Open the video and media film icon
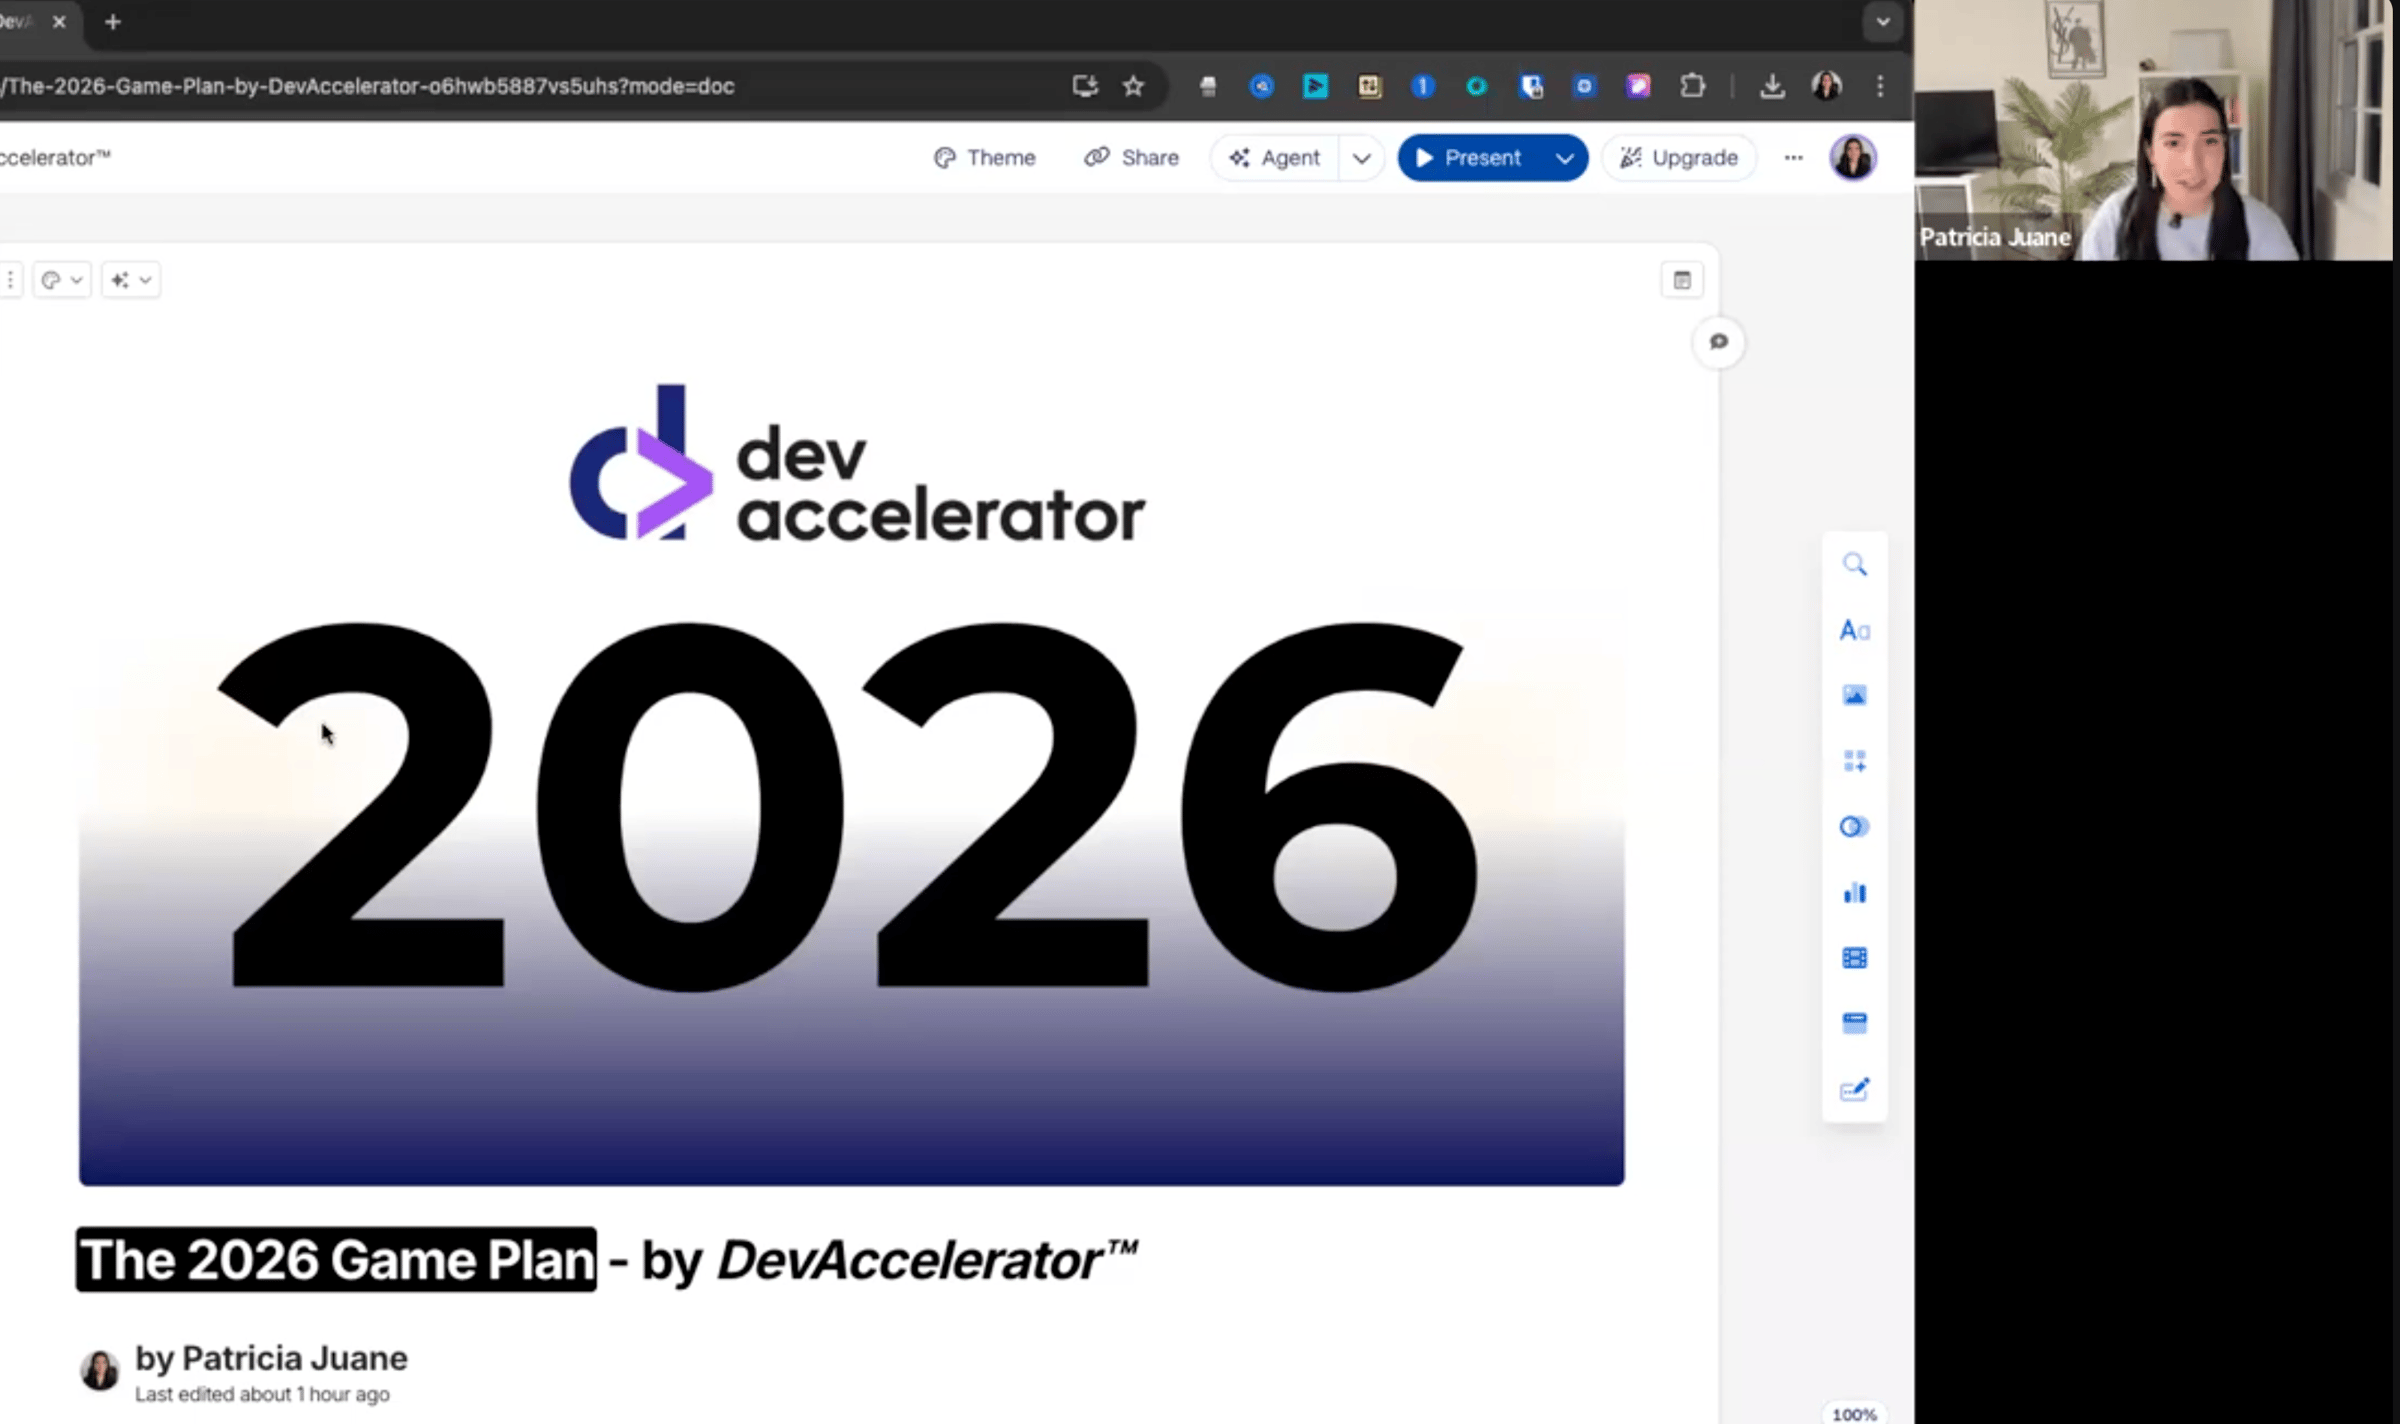This screenshot has height=1424, width=2400. [x=1854, y=958]
